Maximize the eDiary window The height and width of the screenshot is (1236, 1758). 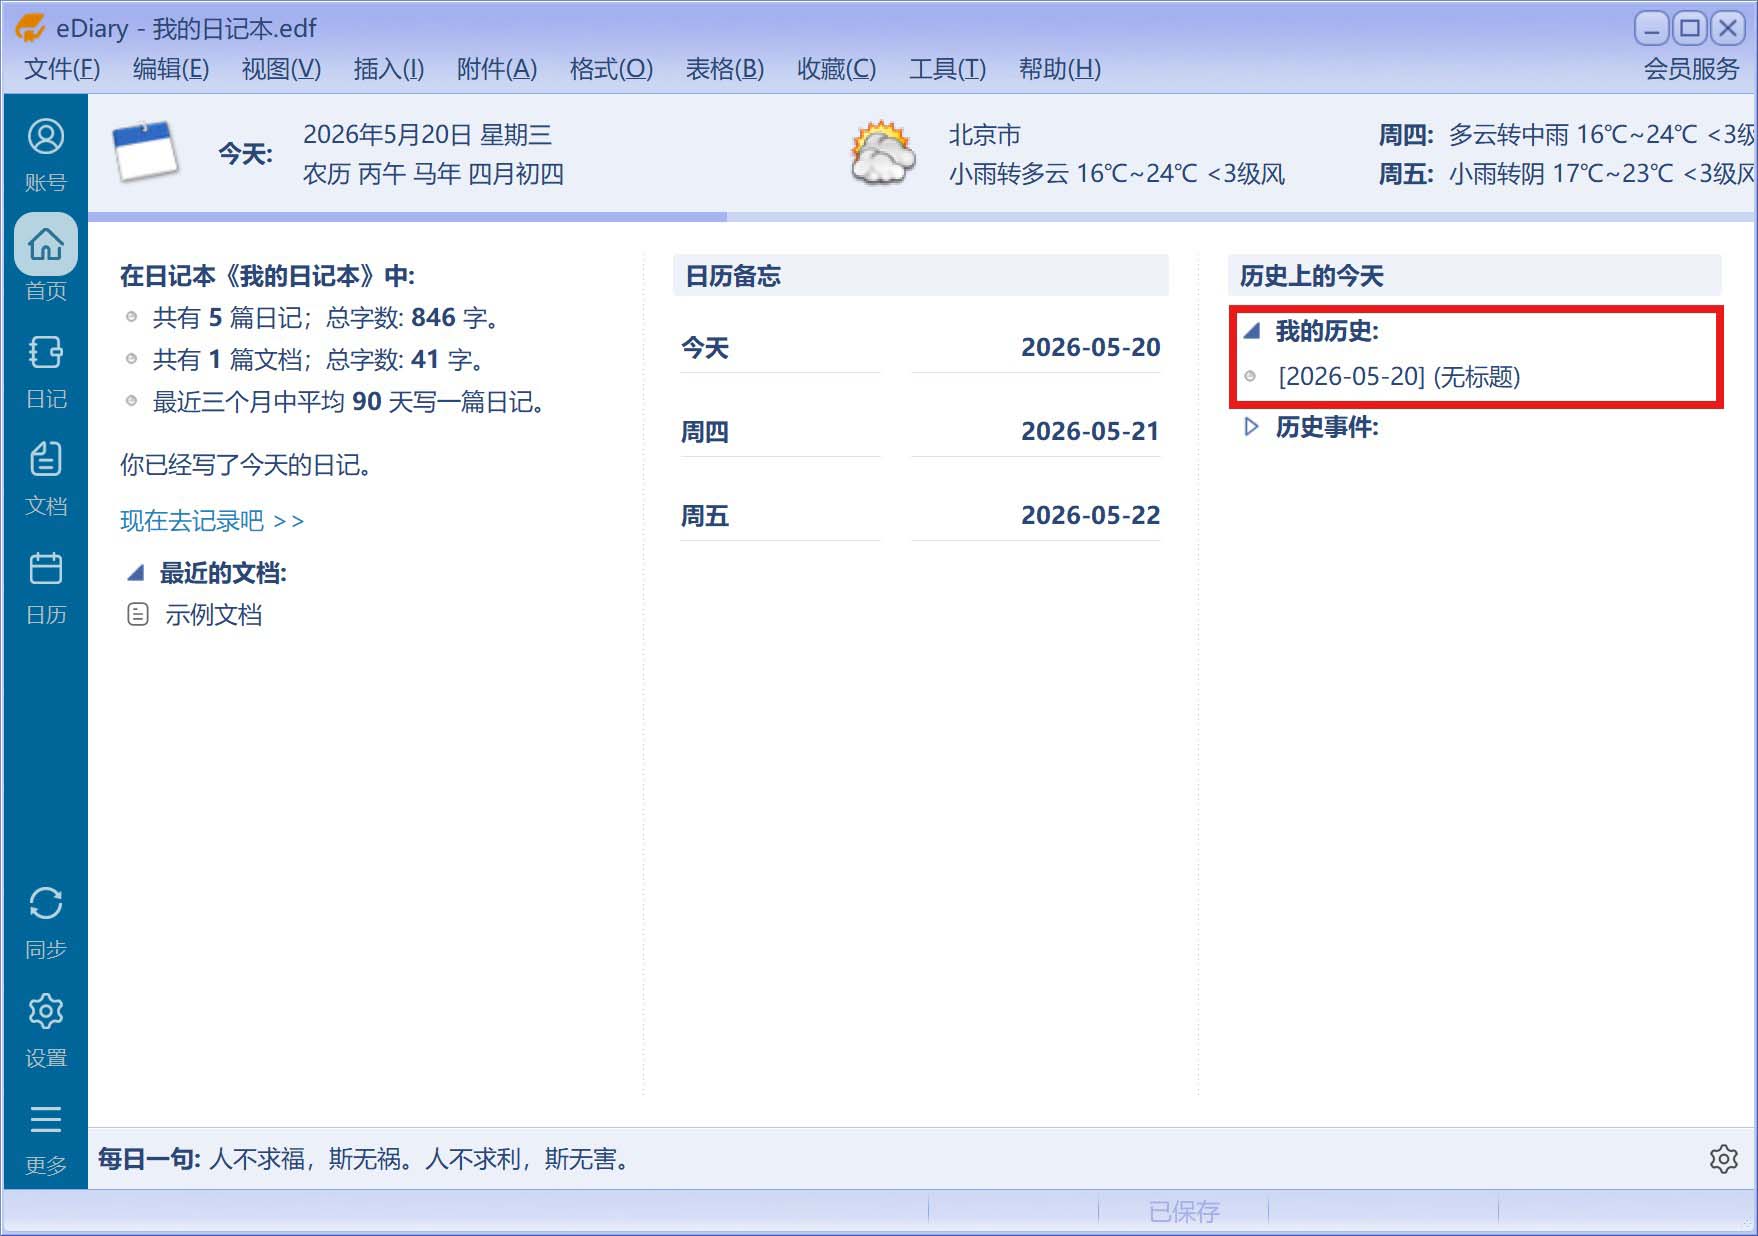coord(1690,28)
